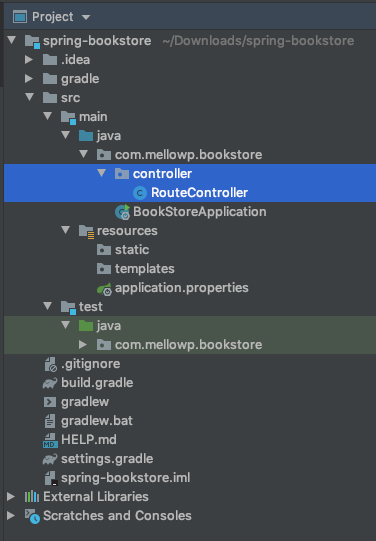Viewport: 376px width, 541px height.
Task: Collapse the green test java folder arrow
Action: (x=66, y=325)
